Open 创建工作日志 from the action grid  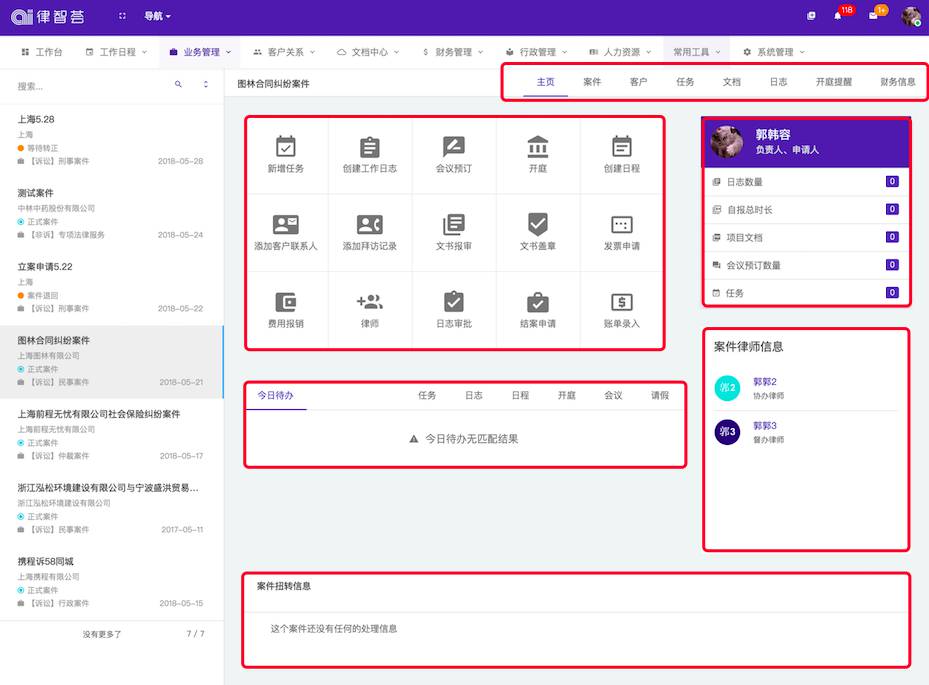point(370,147)
